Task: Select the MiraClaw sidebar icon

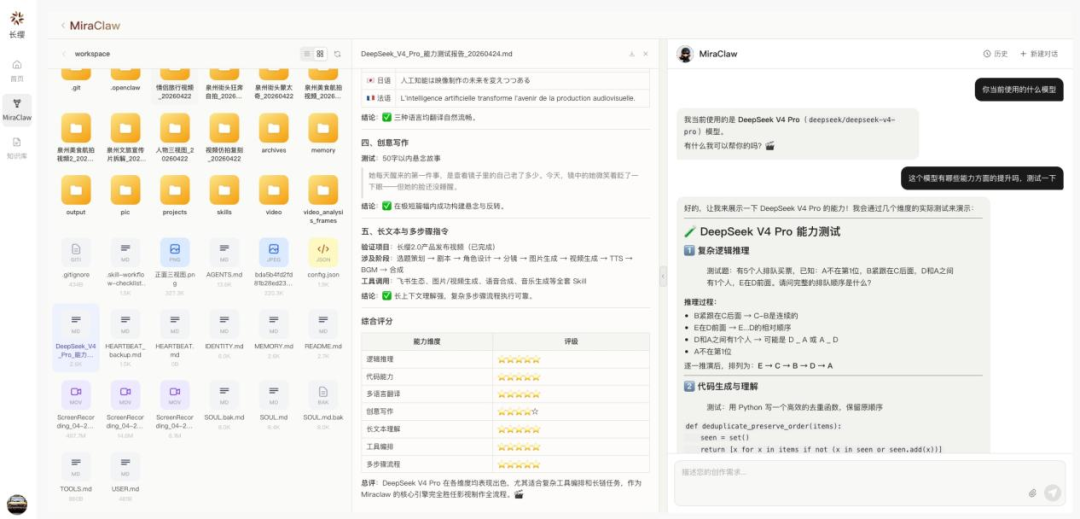Action: 17,108
